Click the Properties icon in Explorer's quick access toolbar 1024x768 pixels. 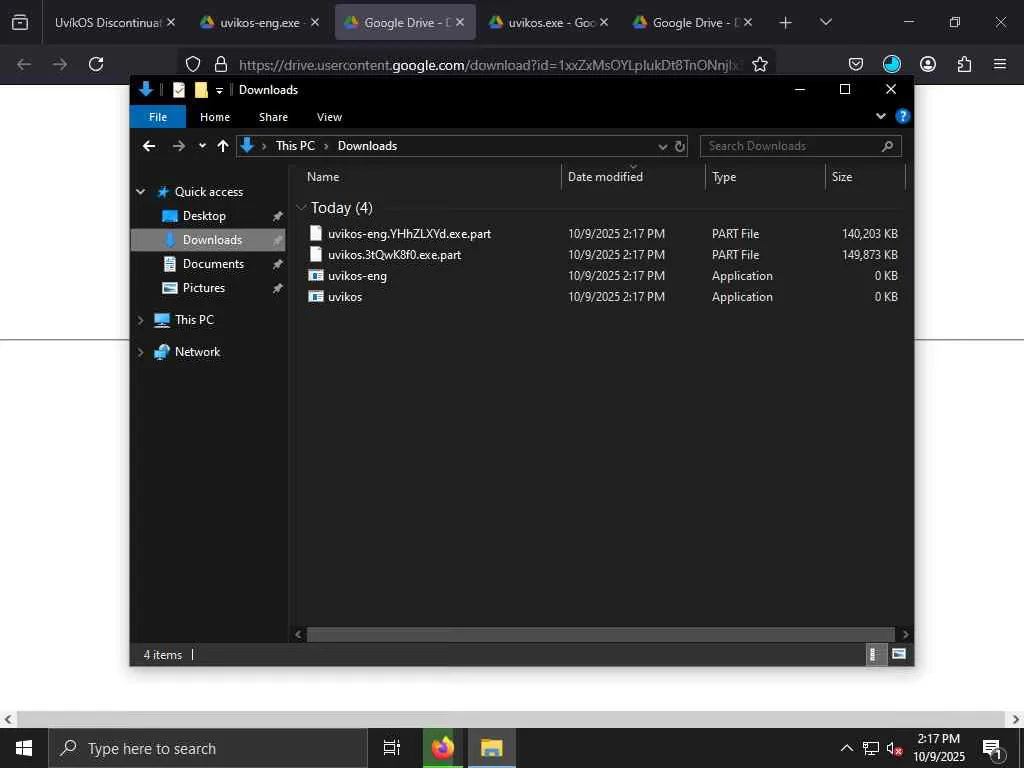[x=179, y=90]
